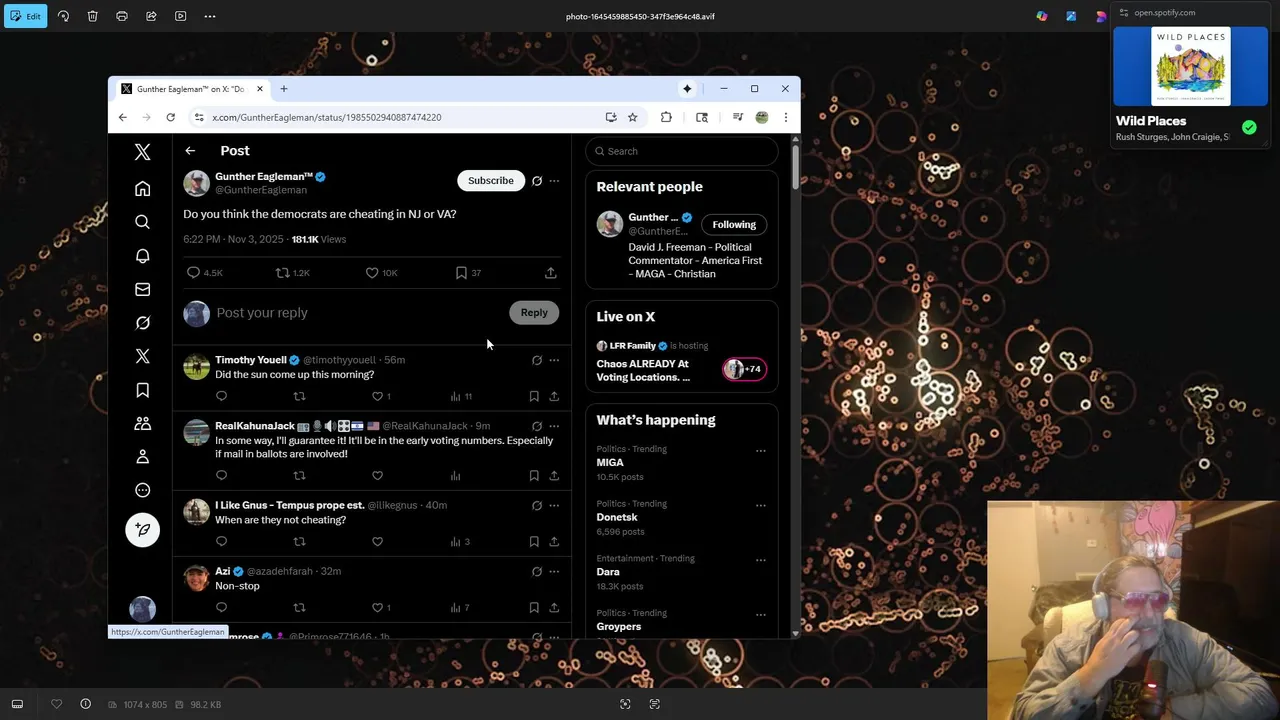Image resolution: width=1280 pixels, height=720 pixels.
Task: Open MIGA trending topic
Action: (x=610, y=462)
